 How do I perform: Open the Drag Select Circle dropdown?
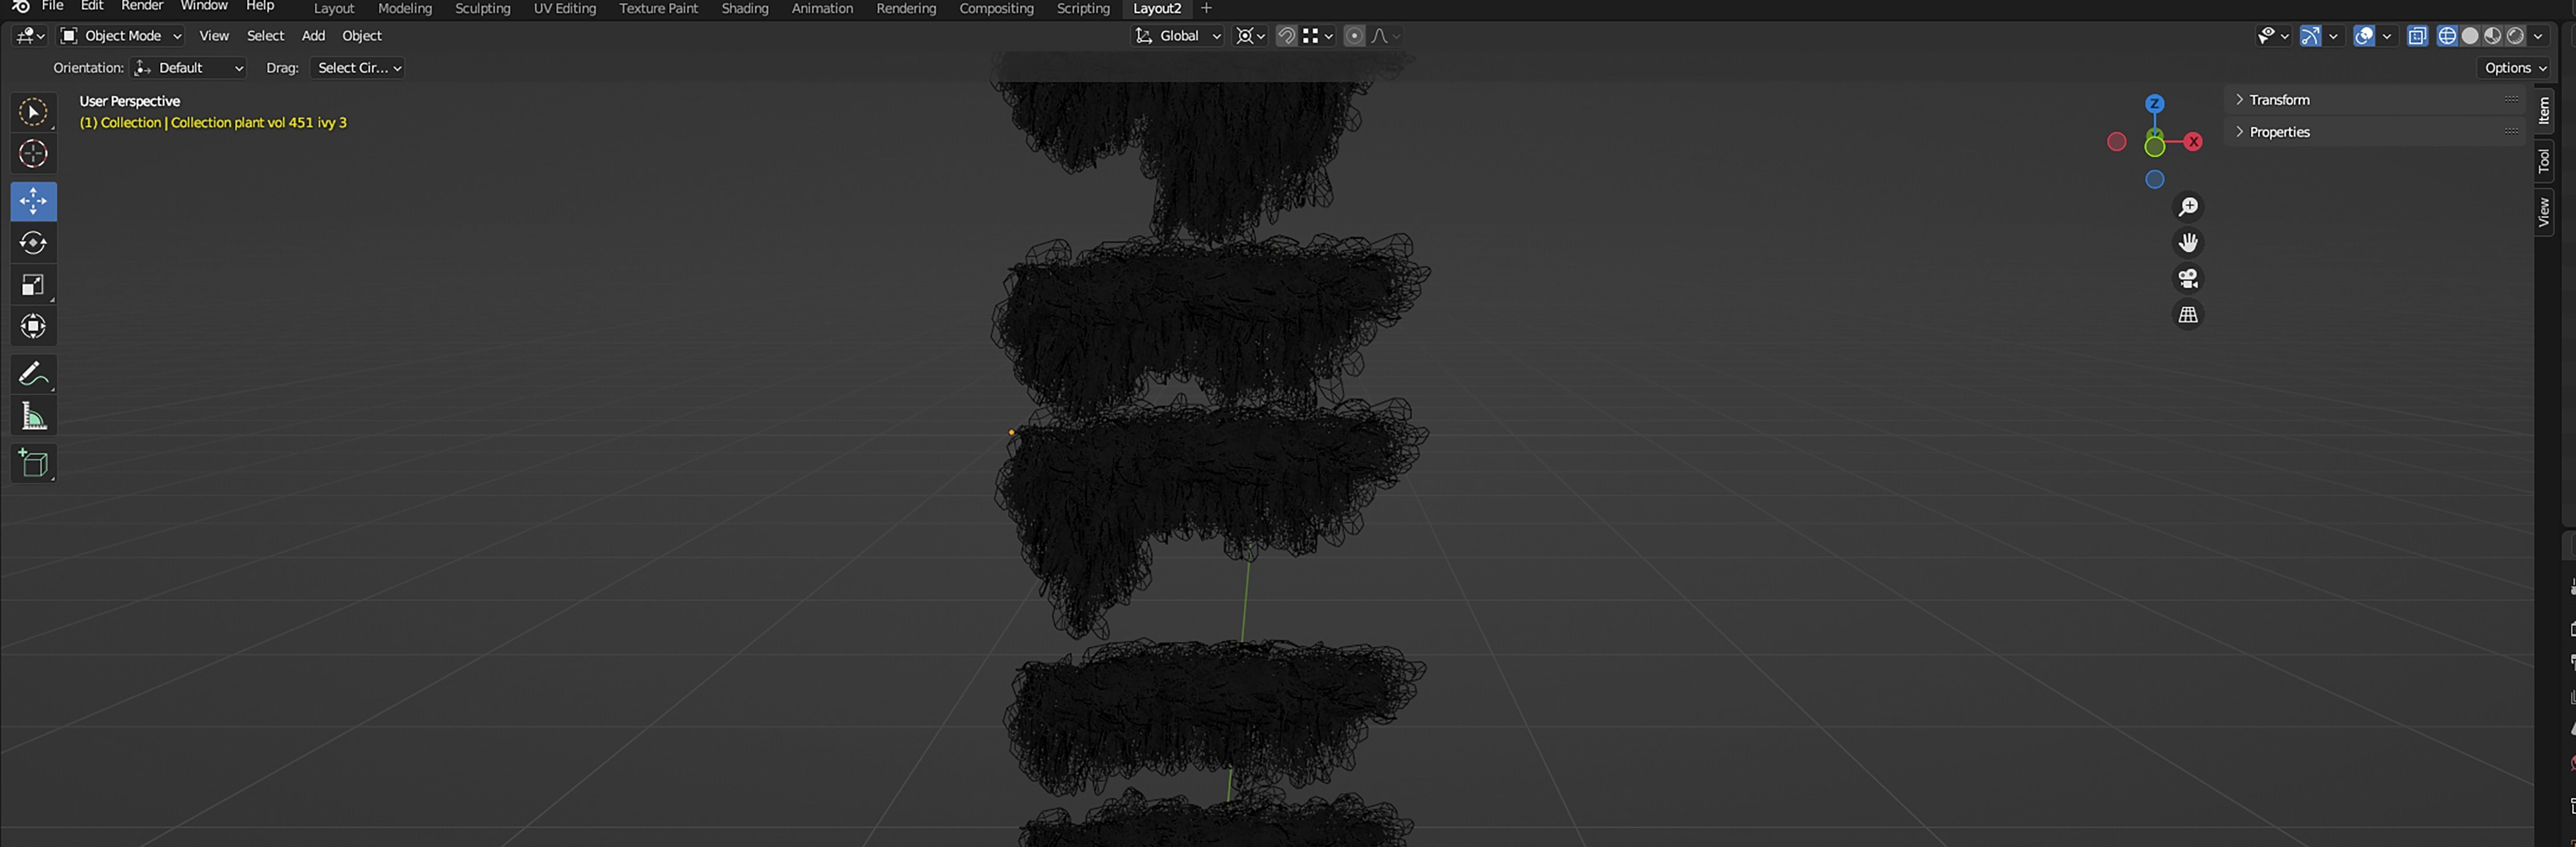click(357, 68)
